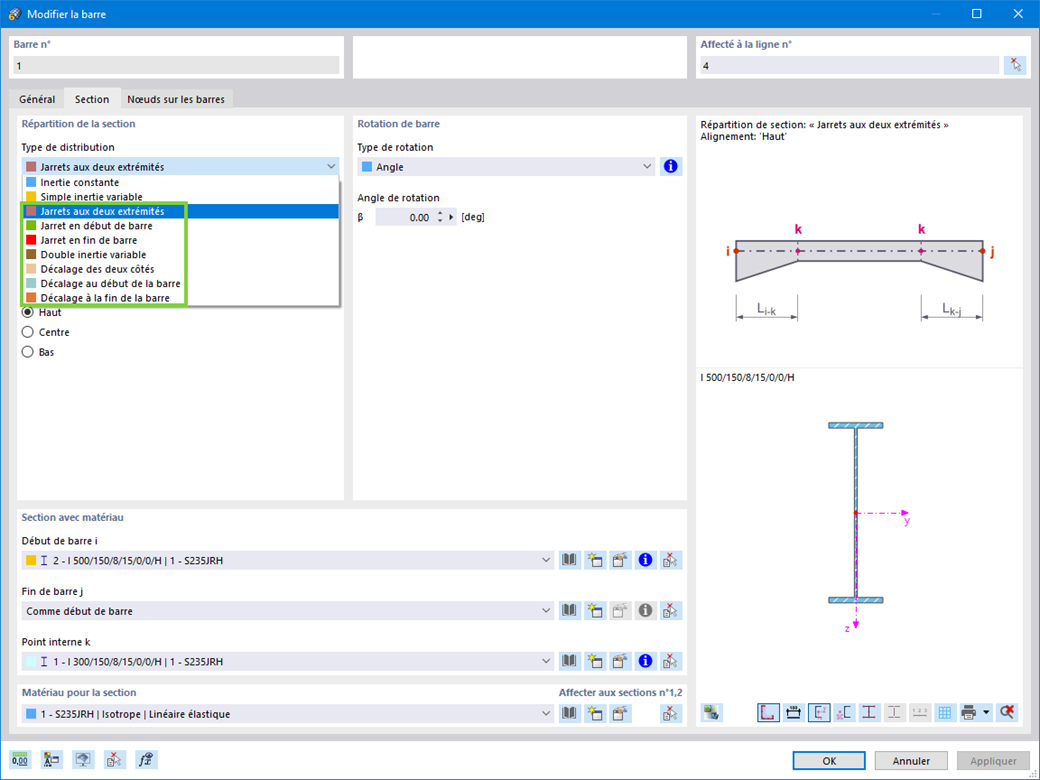Choose Décalage au début de la barre option
This screenshot has height=780, width=1040.
[180, 284]
